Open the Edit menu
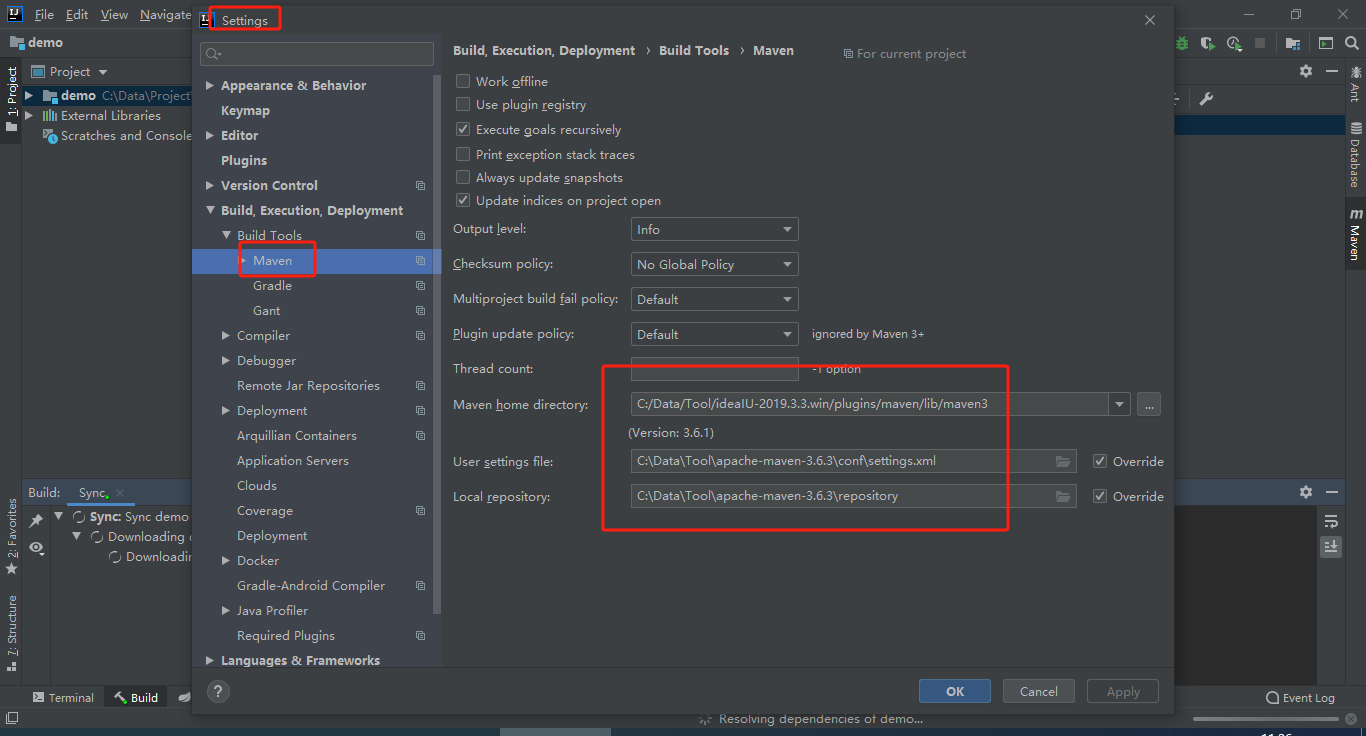The image size is (1366, 736). pos(77,15)
